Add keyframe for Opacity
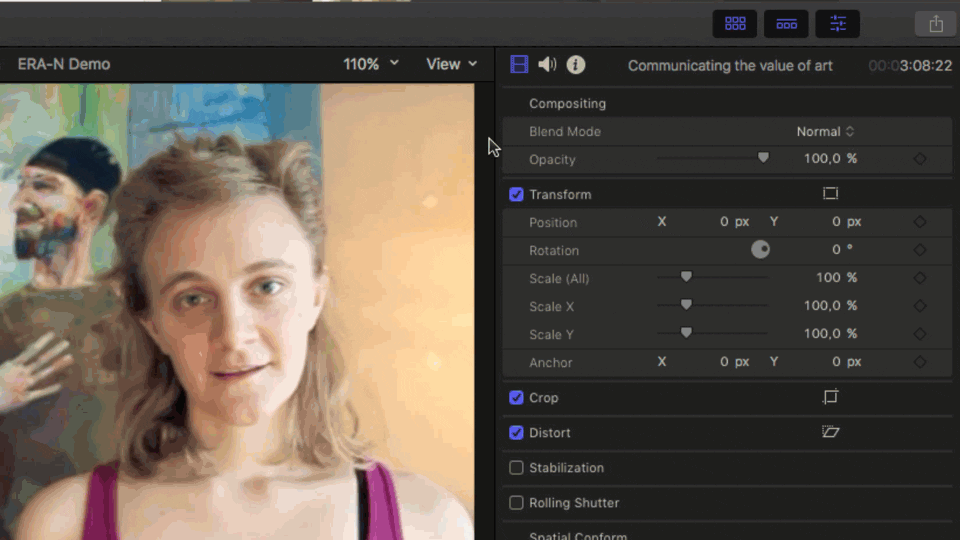The image size is (960, 540). point(920,159)
